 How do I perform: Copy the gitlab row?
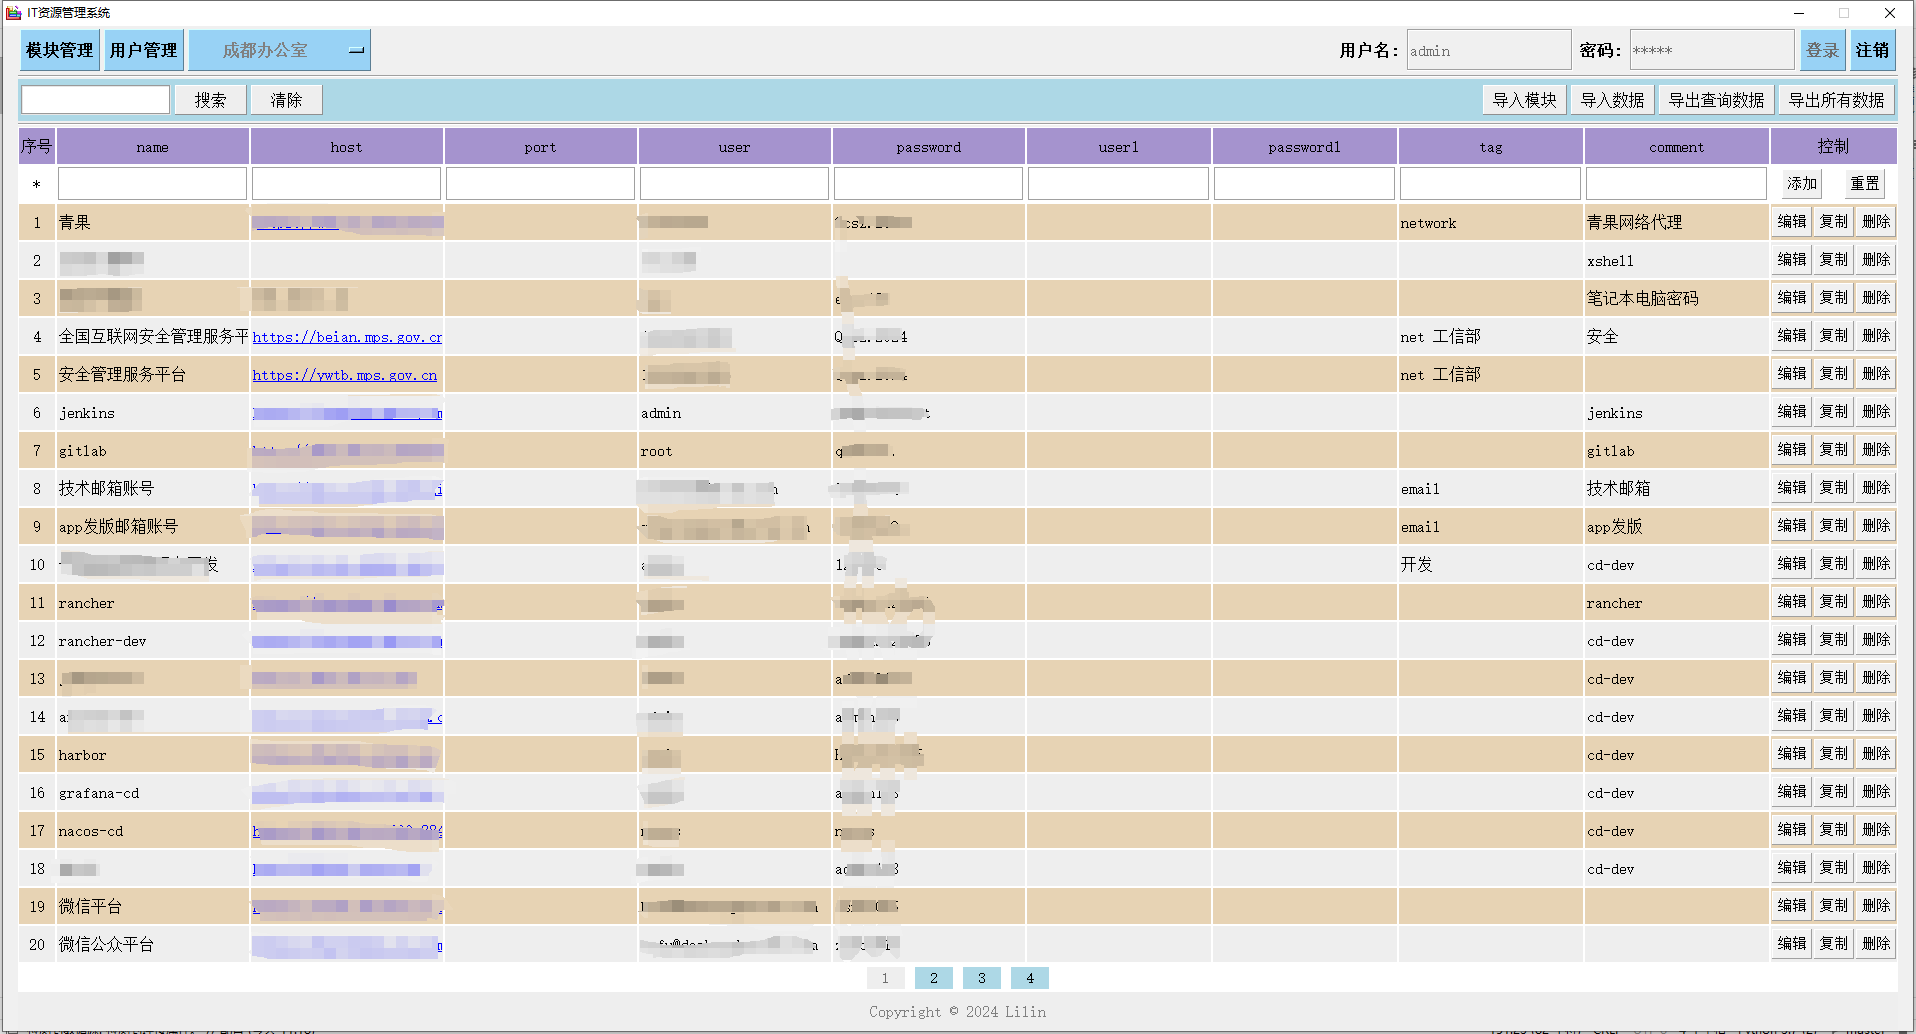(1834, 450)
